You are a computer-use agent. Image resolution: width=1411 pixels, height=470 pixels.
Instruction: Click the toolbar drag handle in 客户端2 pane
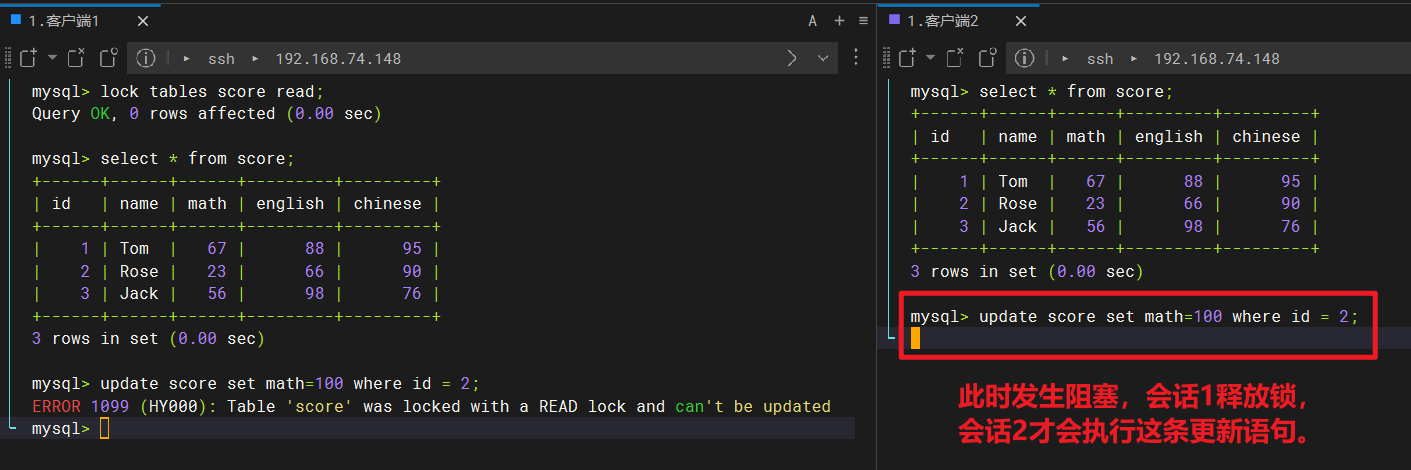[885, 58]
